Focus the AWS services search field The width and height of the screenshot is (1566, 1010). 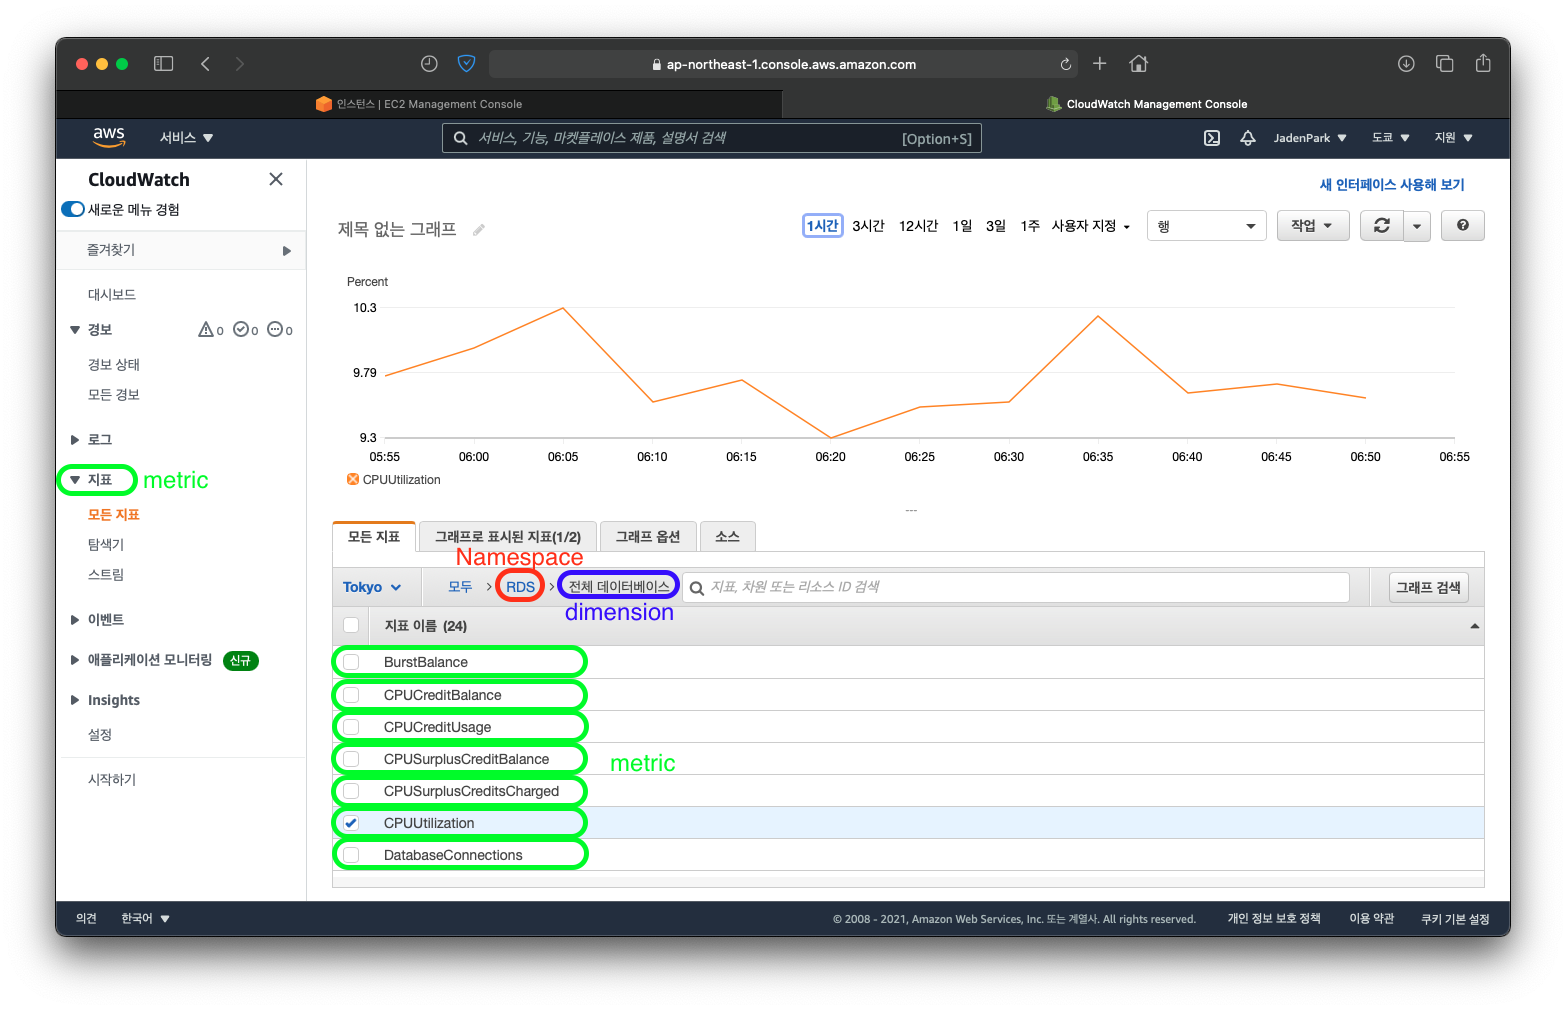[712, 138]
